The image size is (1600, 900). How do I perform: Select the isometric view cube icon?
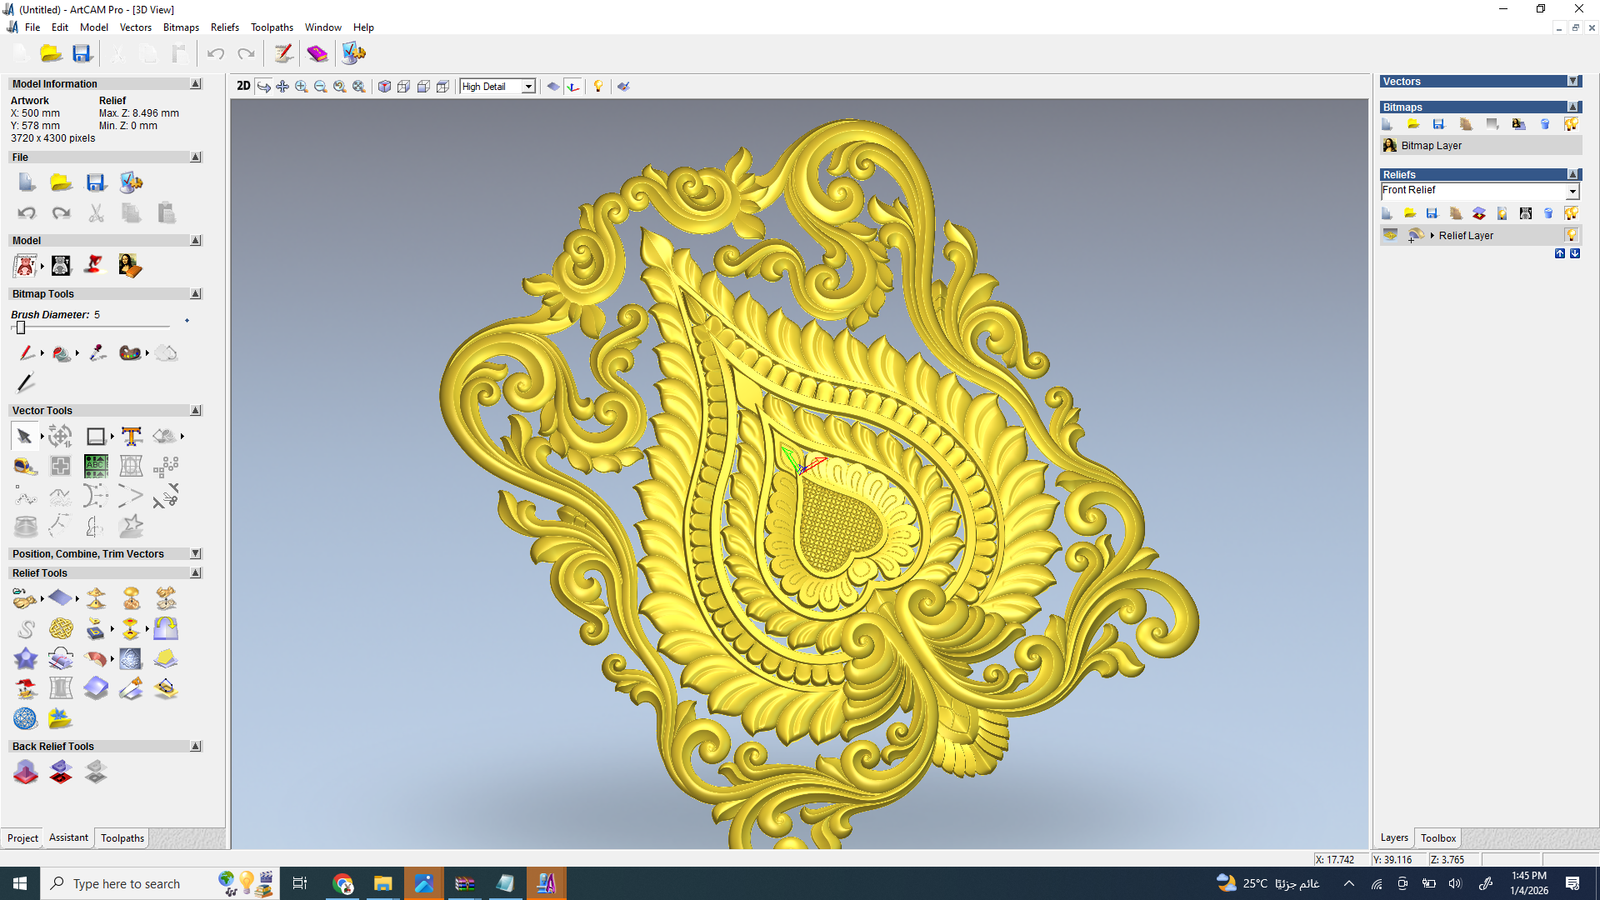point(384,87)
